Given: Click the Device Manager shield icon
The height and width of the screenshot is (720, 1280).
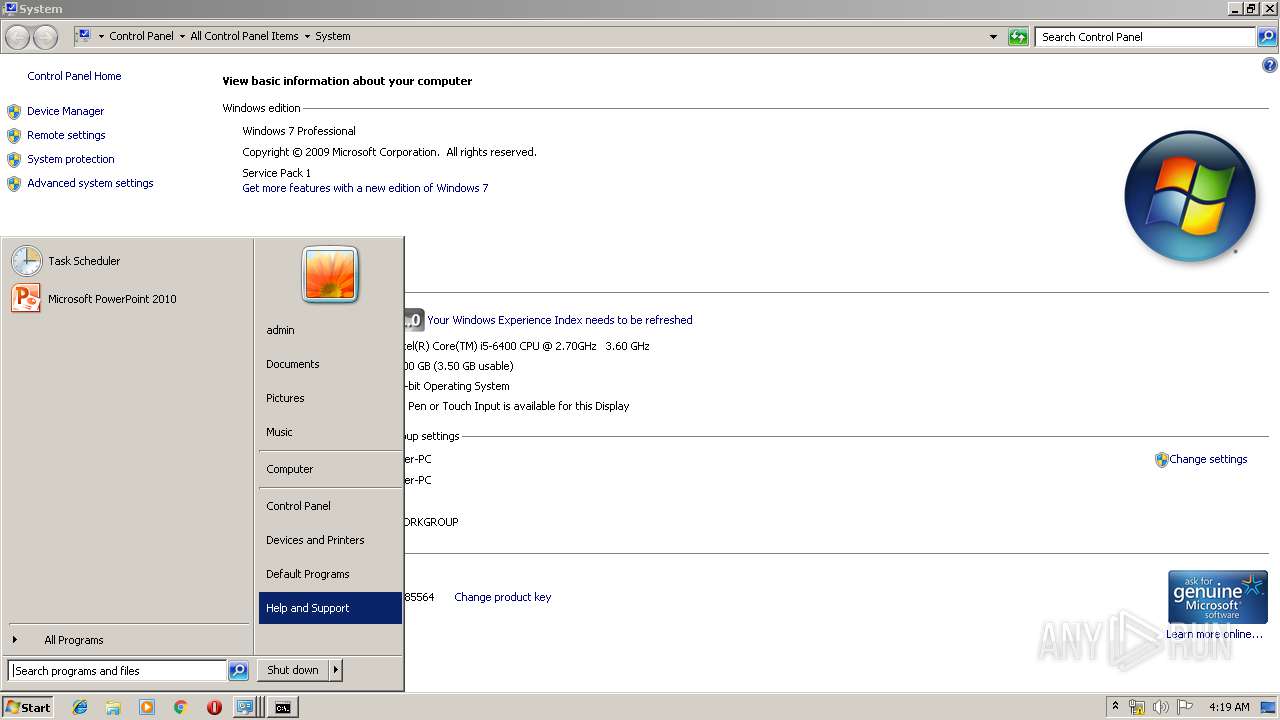Looking at the screenshot, I should coord(14,111).
